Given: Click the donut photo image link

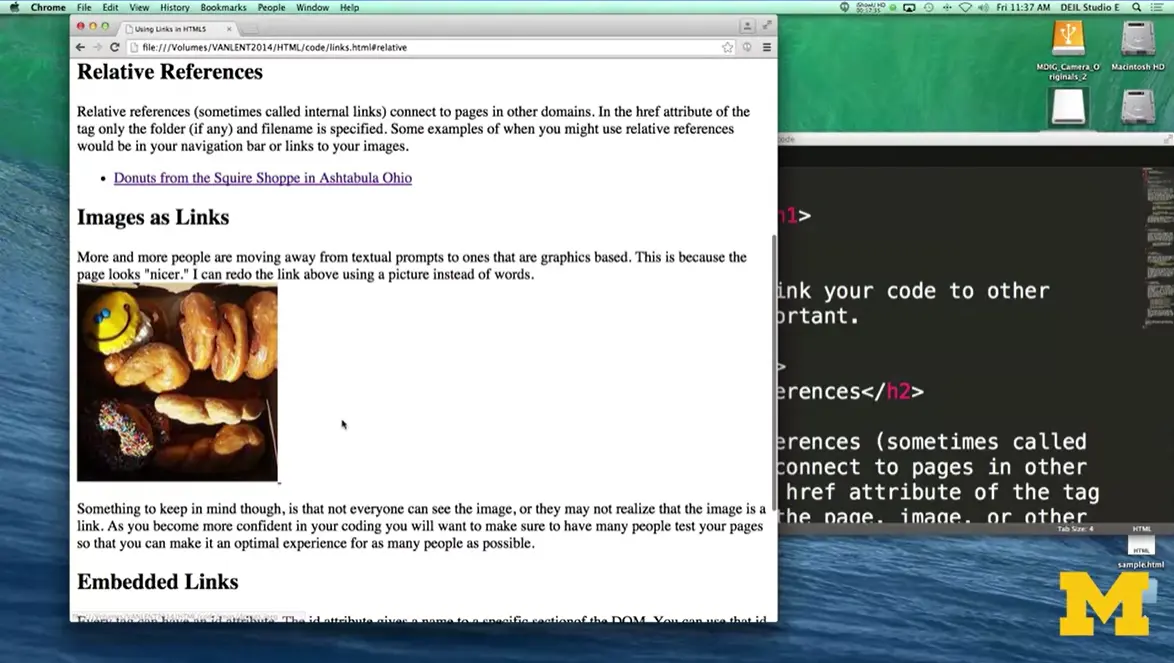Looking at the screenshot, I should pyautogui.click(x=177, y=382).
